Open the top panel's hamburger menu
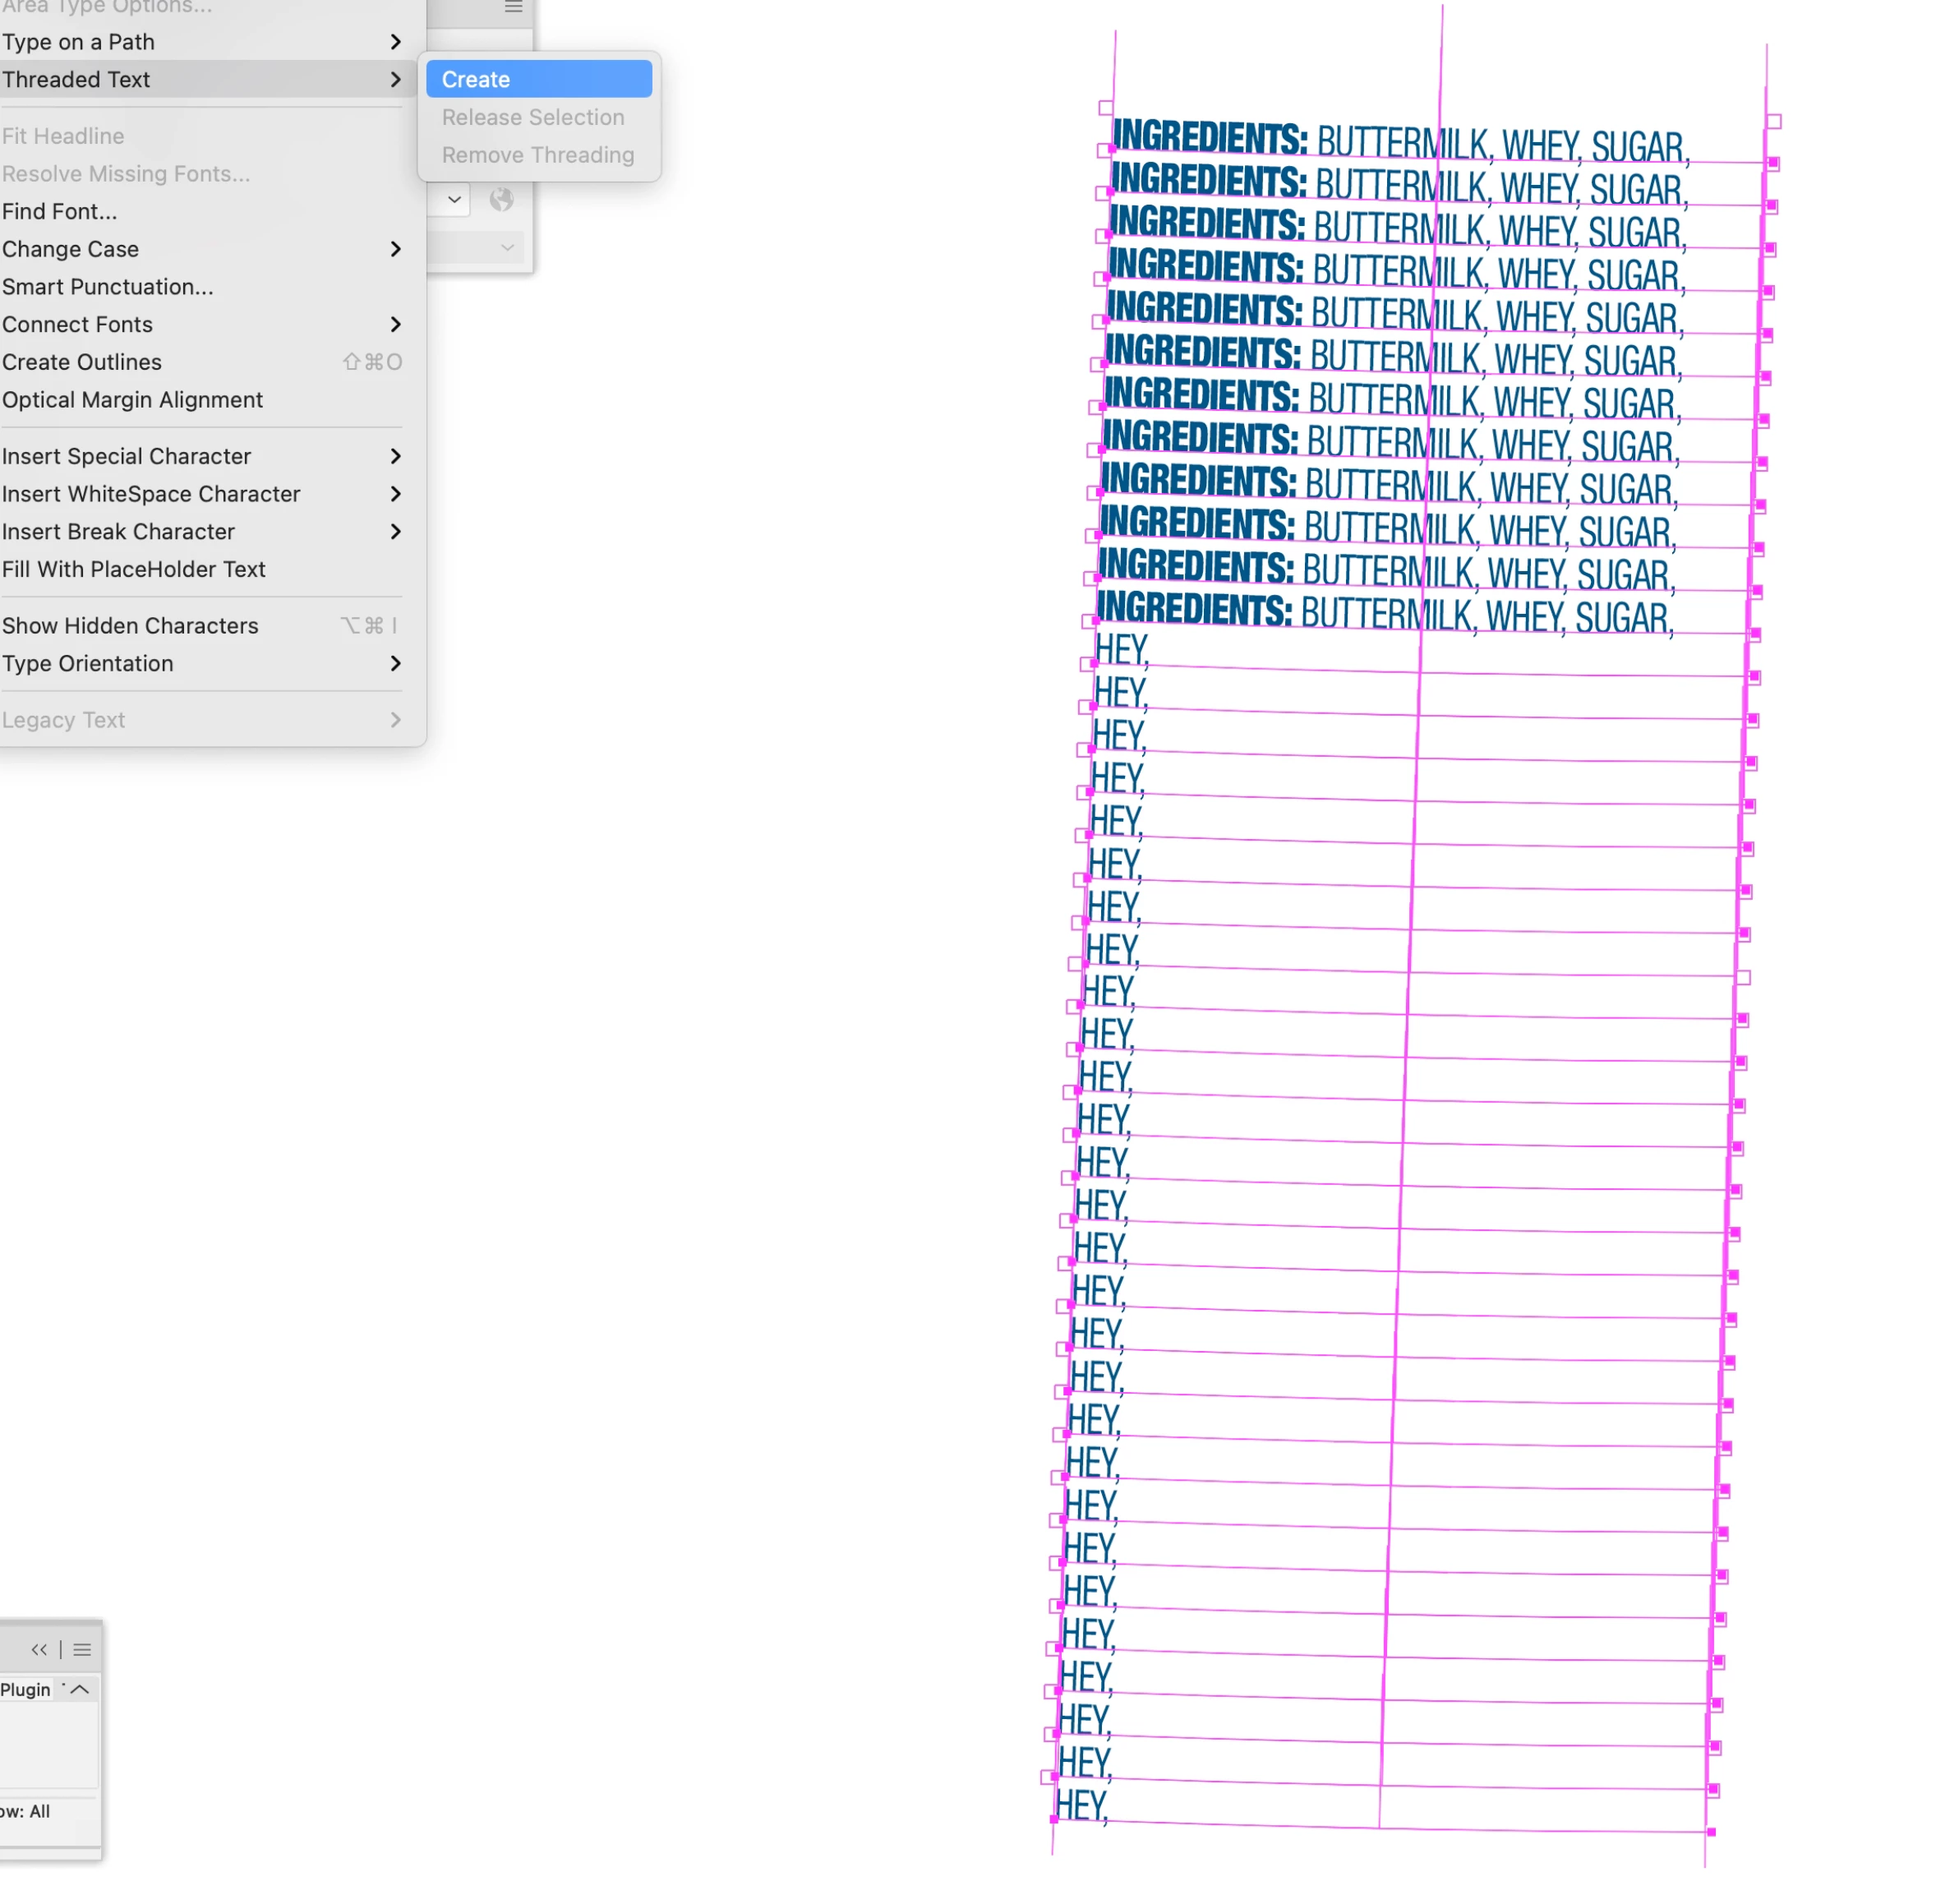 point(513,7)
